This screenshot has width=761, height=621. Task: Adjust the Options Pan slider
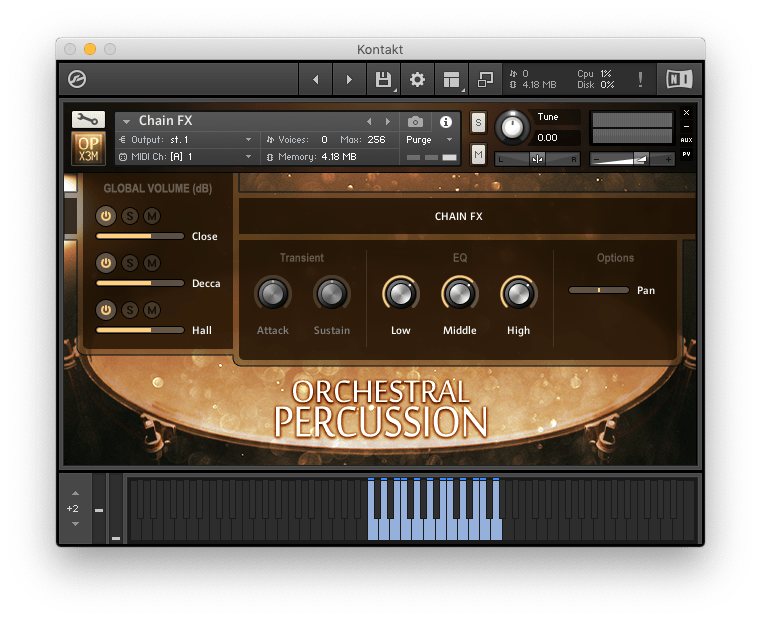pos(599,290)
